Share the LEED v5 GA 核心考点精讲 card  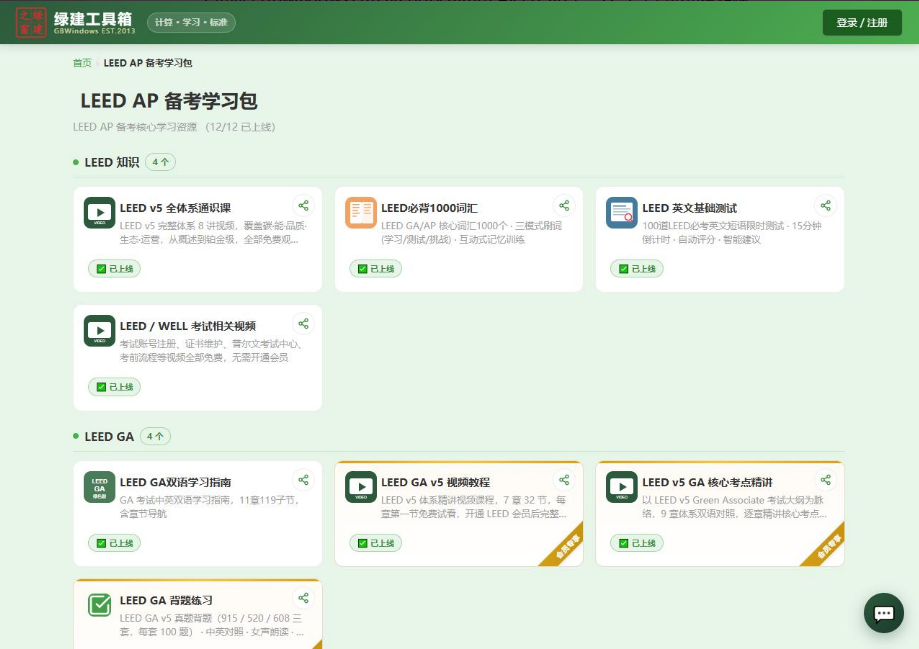point(825,480)
